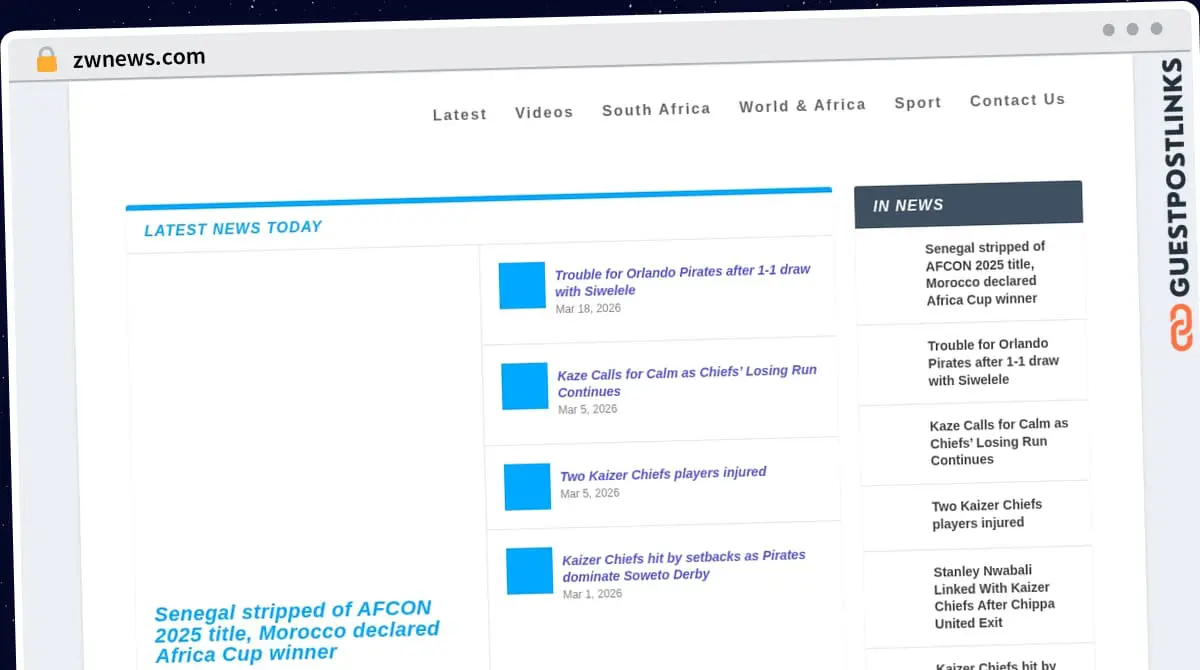
Task: Open sidebar item Stanley Nwabali Linked With Kaizer Chiefs
Action: [x=994, y=597]
